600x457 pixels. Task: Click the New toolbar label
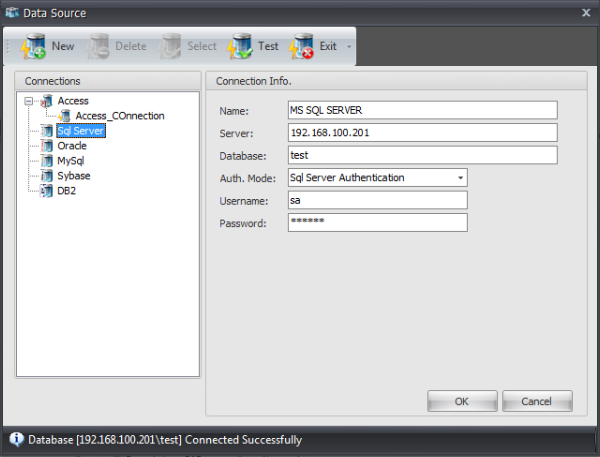point(63,46)
